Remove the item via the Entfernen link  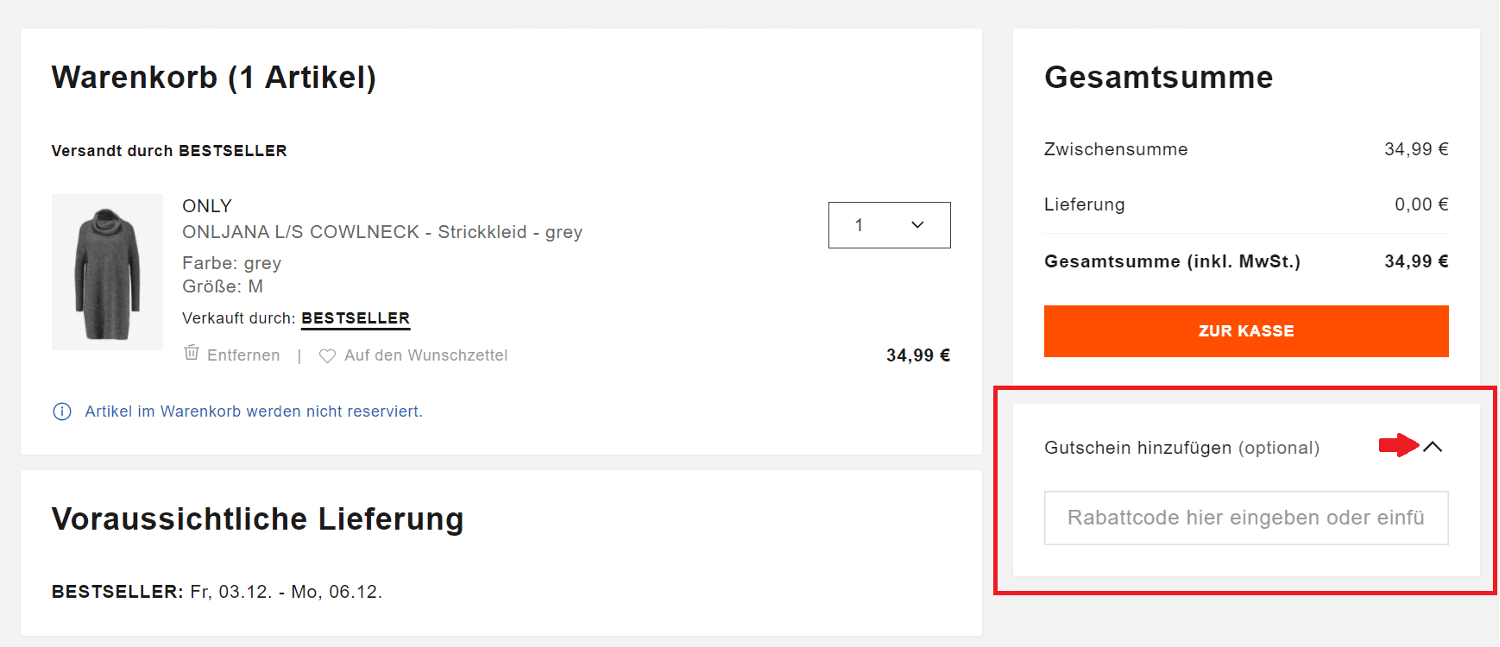click(x=243, y=354)
